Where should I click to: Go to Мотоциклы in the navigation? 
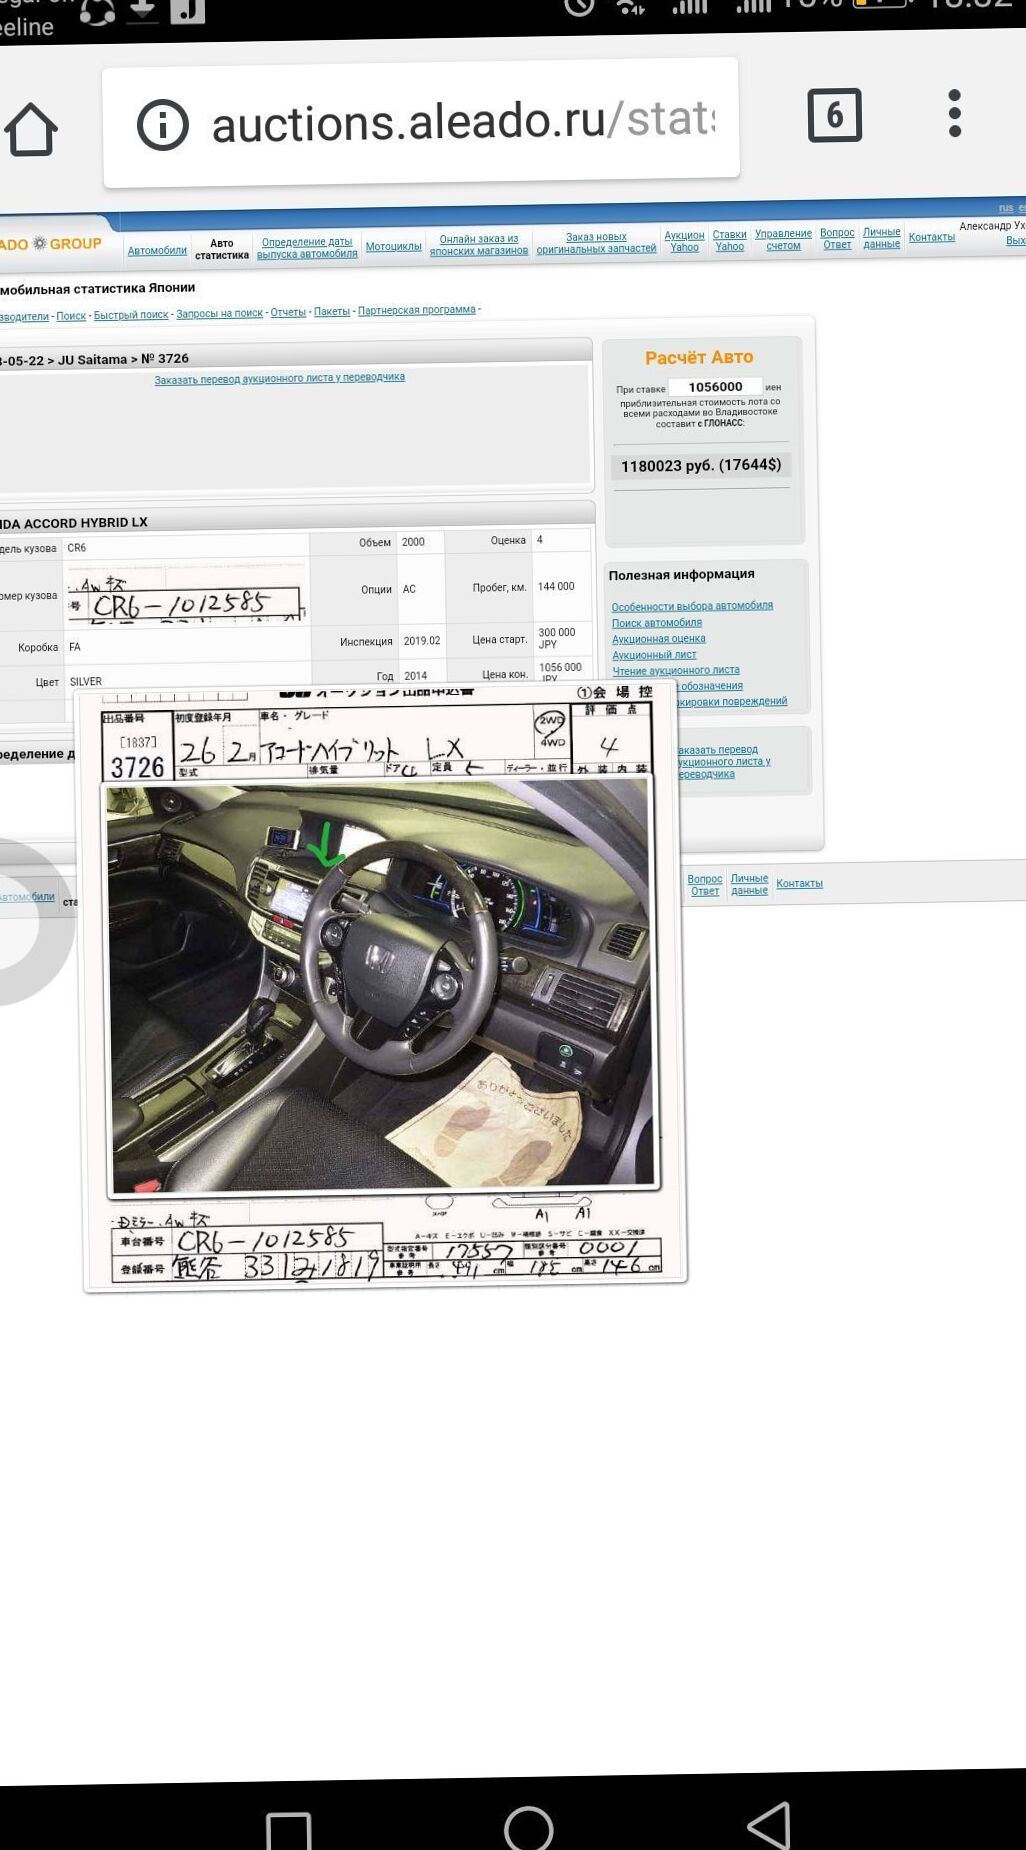(x=394, y=246)
